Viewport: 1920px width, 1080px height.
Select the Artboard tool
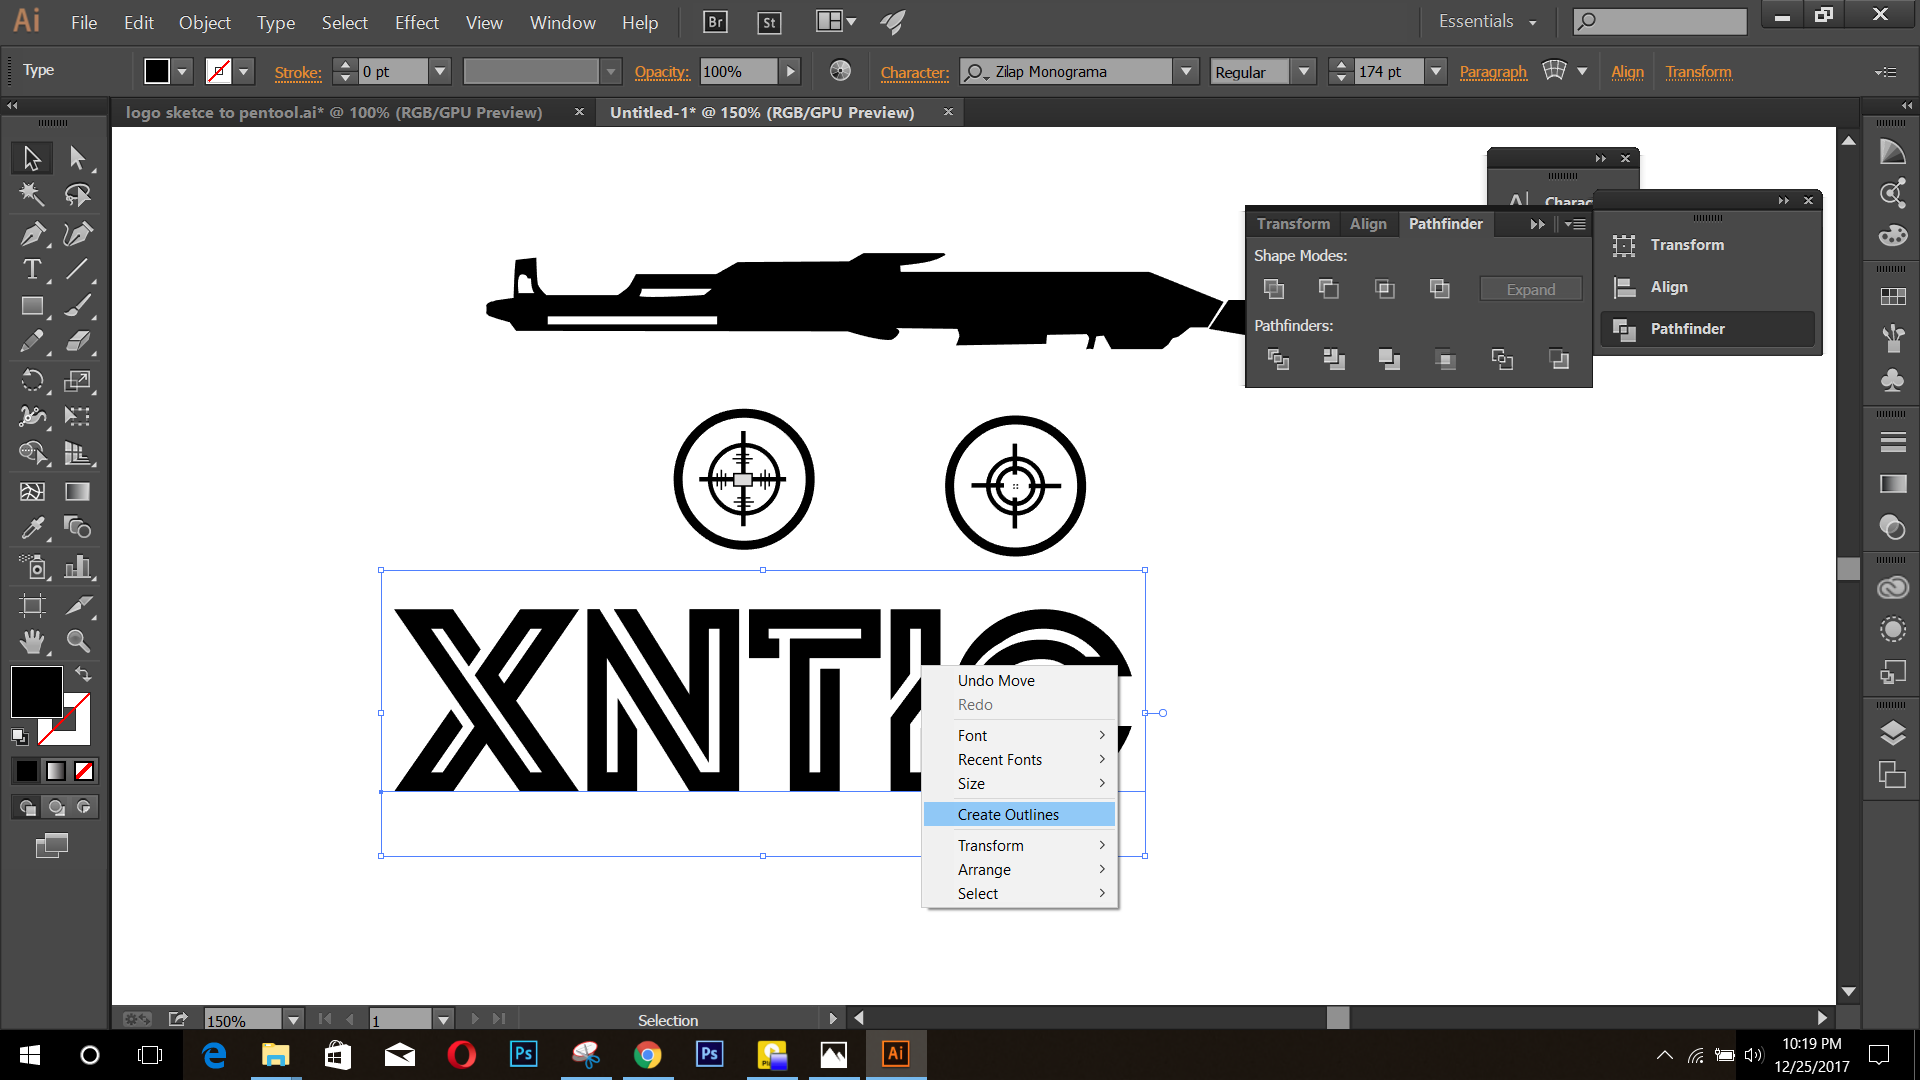click(x=32, y=605)
